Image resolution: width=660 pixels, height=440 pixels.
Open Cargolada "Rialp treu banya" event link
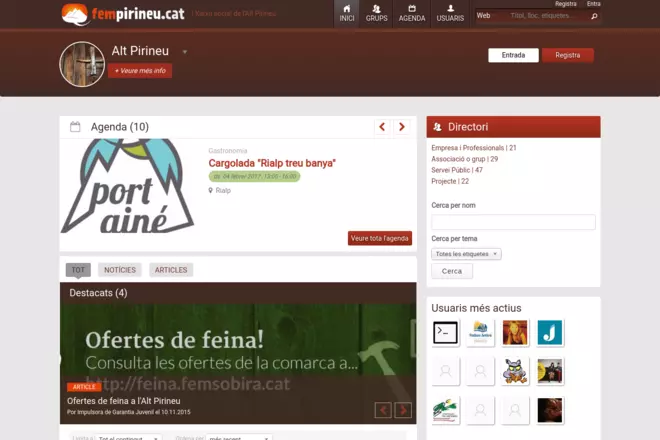272,163
